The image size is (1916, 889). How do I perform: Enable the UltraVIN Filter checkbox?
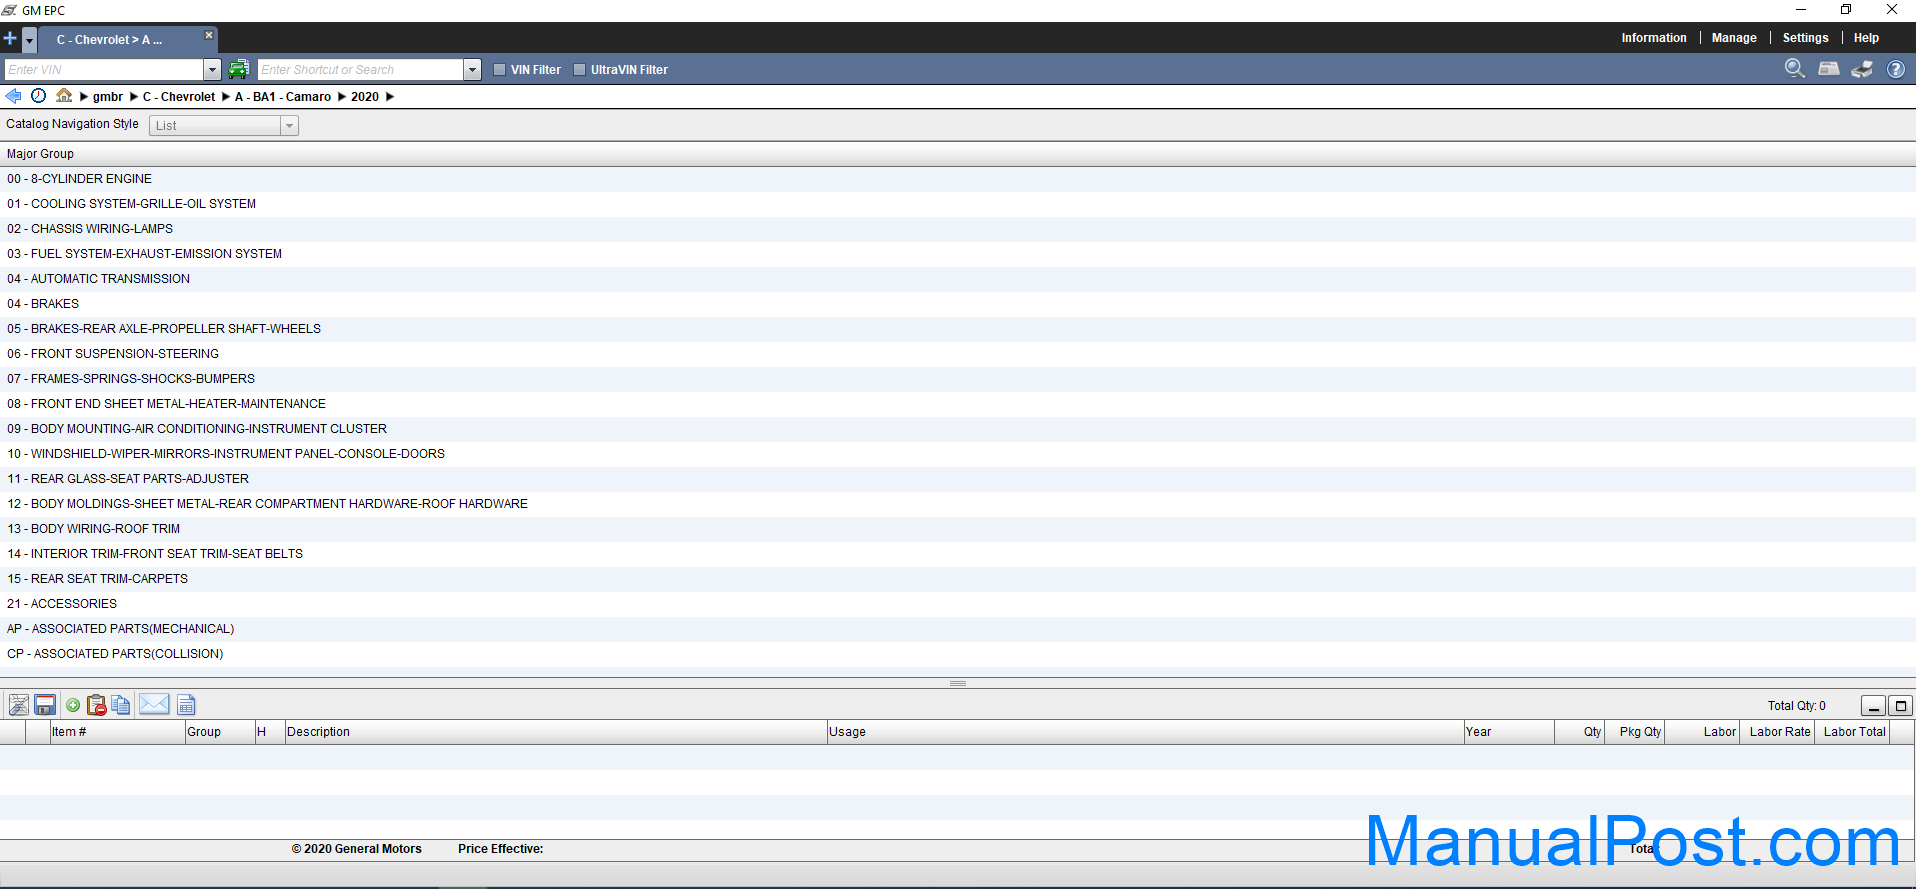579,70
